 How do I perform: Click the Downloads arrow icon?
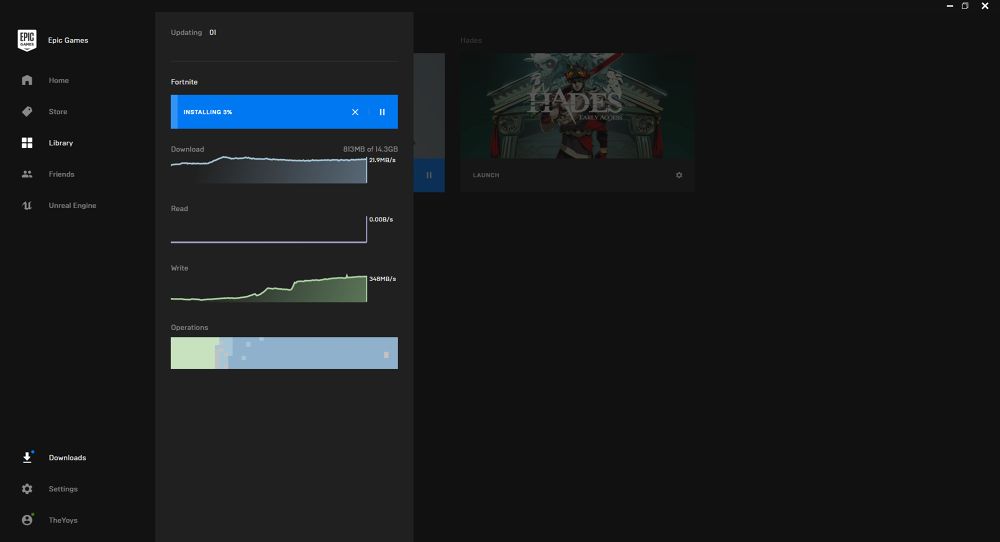(27, 458)
